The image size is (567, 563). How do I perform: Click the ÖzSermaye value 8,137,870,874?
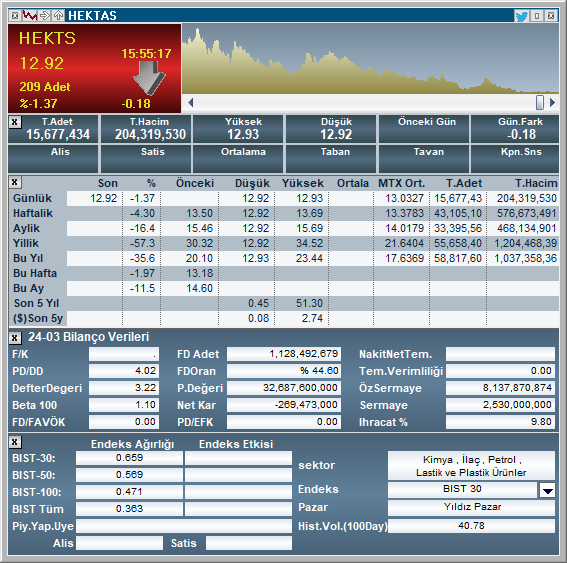pos(500,388)
